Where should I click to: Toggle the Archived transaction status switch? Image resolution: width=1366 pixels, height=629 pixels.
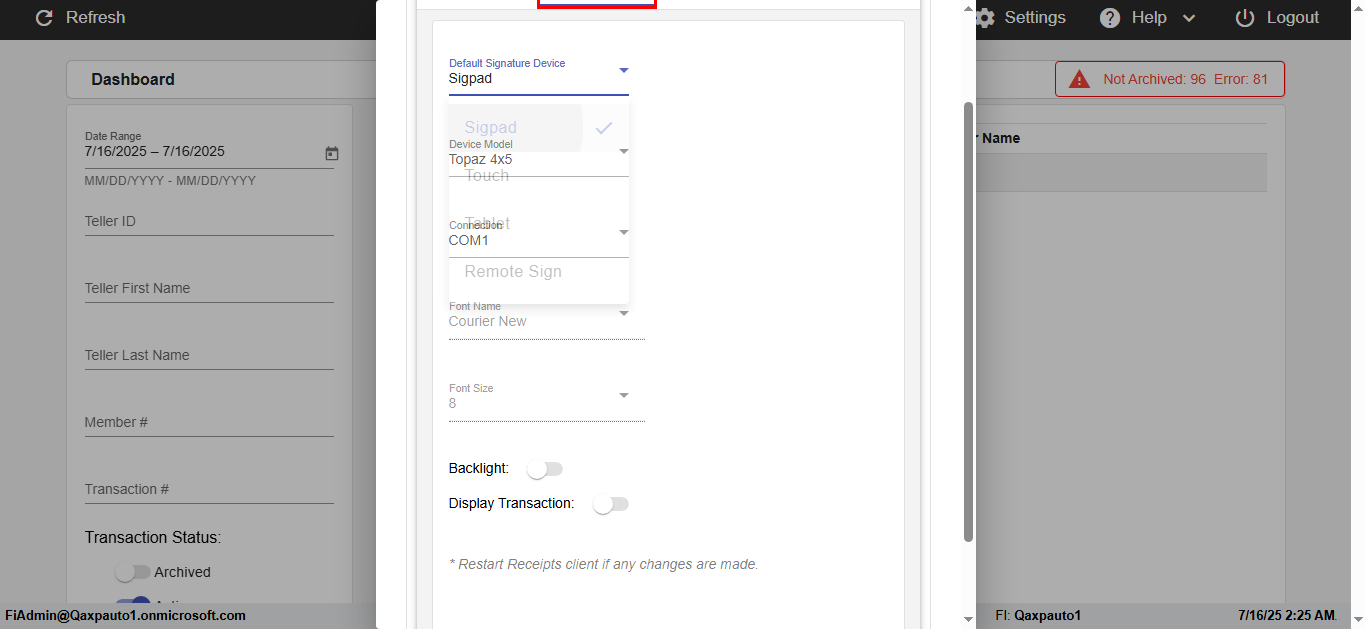pyautogui.click(x=132, y=572)
